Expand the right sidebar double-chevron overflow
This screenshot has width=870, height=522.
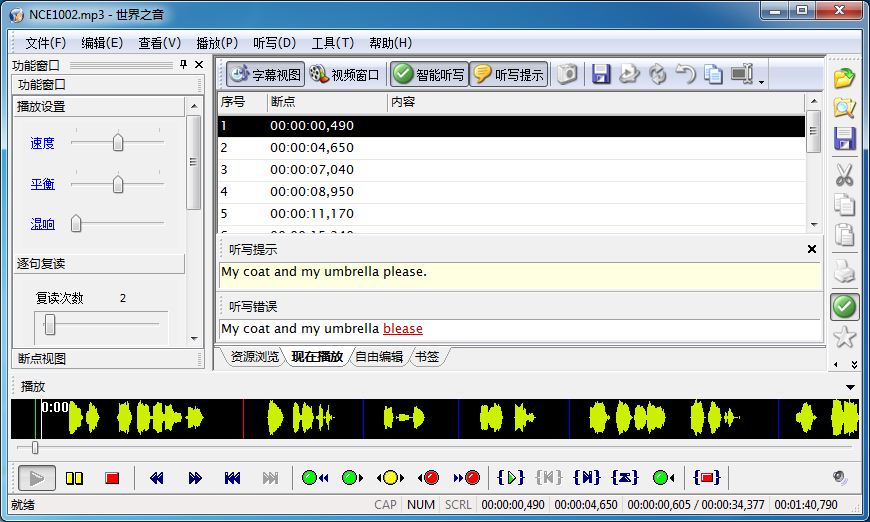854,364
